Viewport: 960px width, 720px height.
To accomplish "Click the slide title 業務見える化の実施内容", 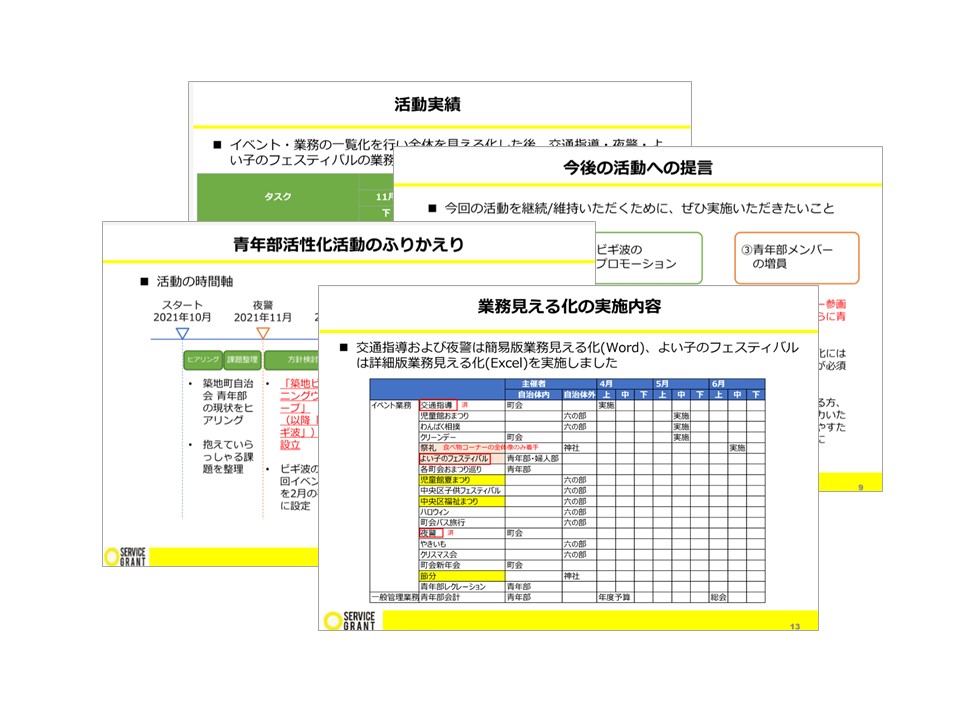I will coord(569,306).
